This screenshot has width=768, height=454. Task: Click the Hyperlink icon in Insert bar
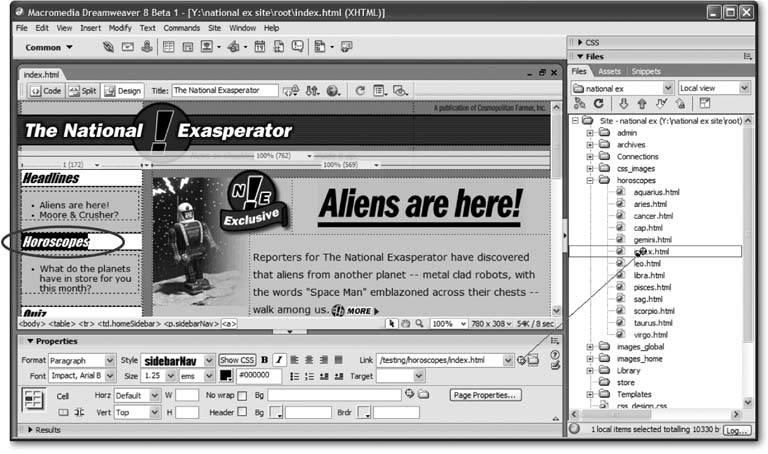(x=108, y=47)
